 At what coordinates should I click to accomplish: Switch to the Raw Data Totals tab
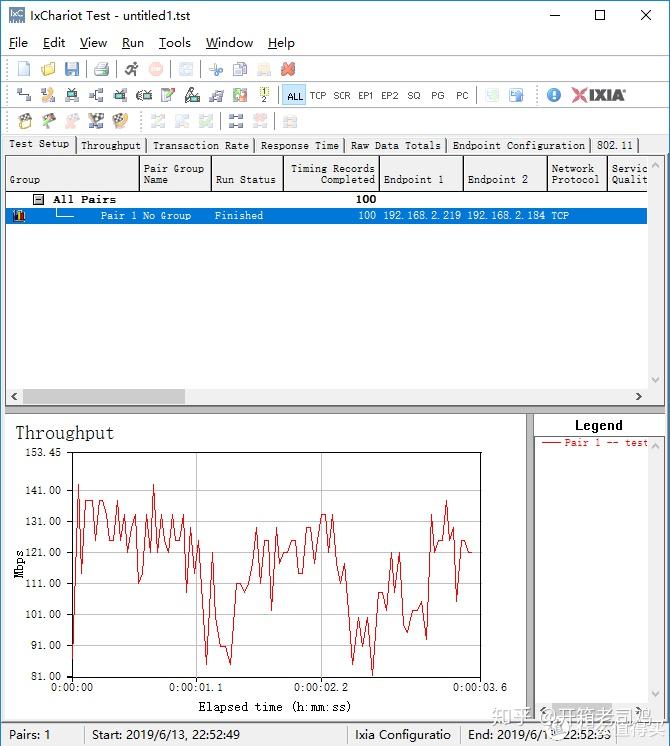click(396, 146)
